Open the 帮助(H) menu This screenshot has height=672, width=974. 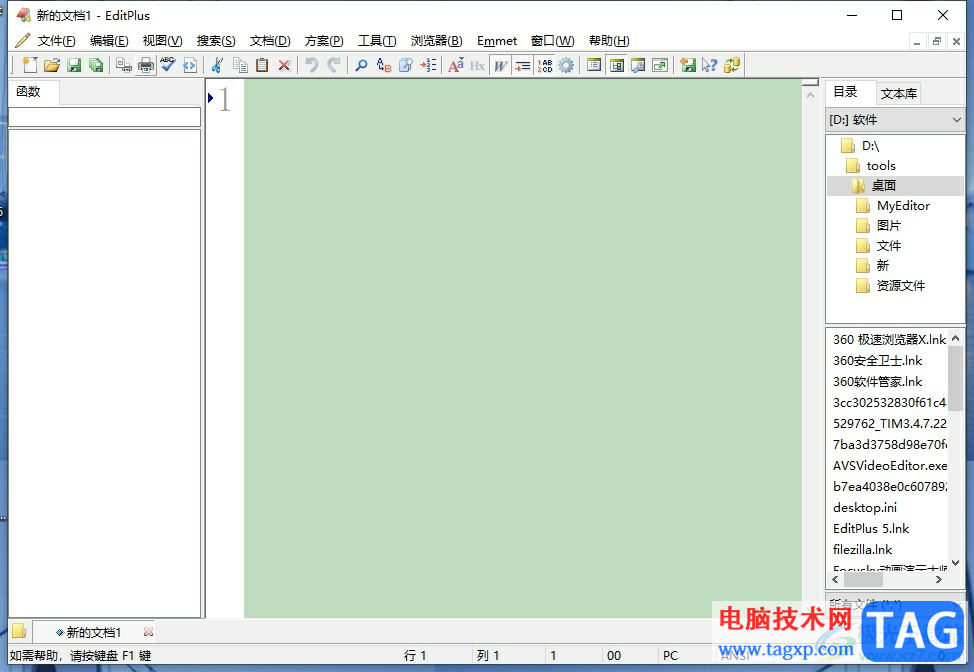pyautogui.click(x=609, y=40)
